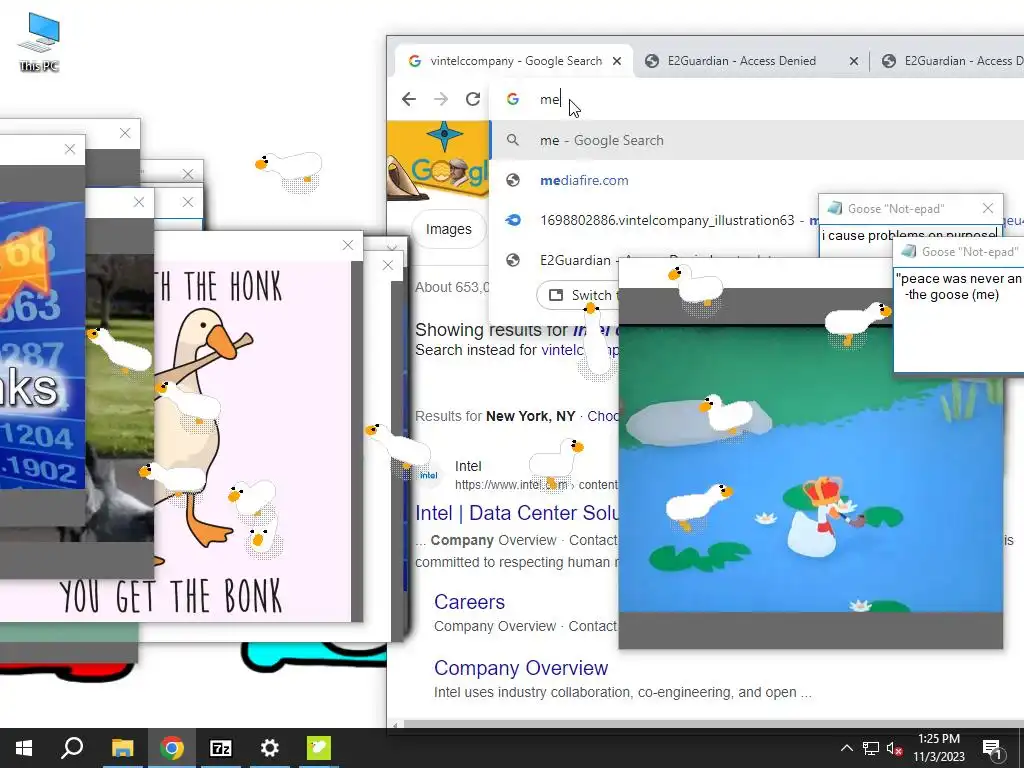Switch to first E2Guardian Access Denied tab
Screen dimensions: 1024x768
coord(741,61)
